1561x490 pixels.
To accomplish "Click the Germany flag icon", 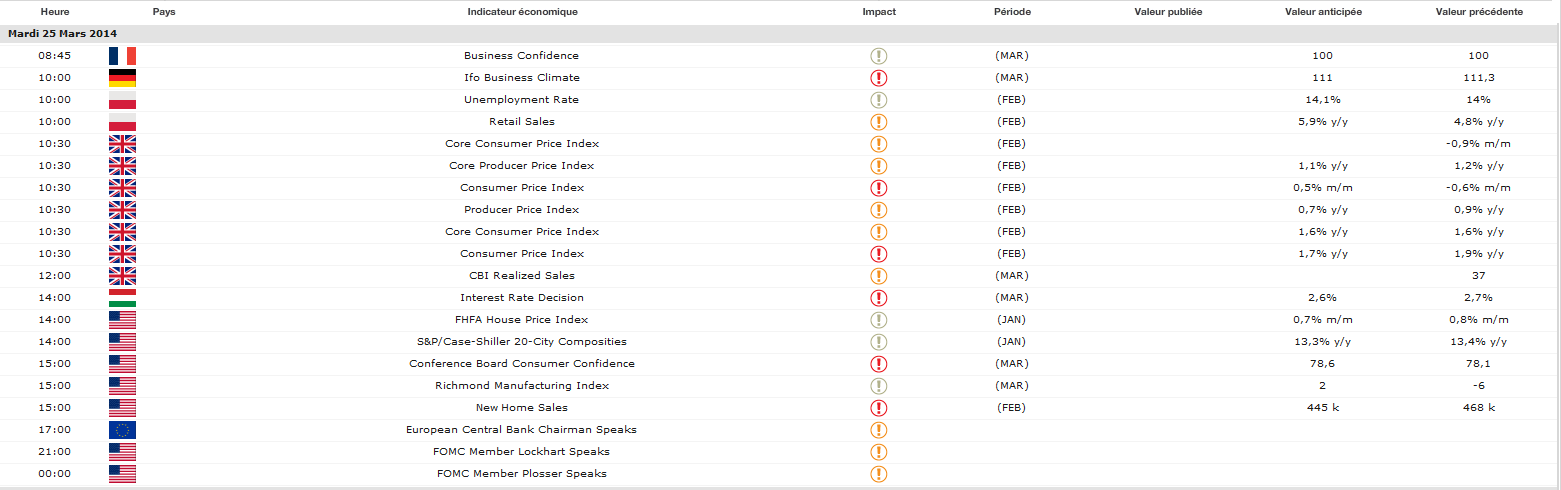I will point(122,78).
